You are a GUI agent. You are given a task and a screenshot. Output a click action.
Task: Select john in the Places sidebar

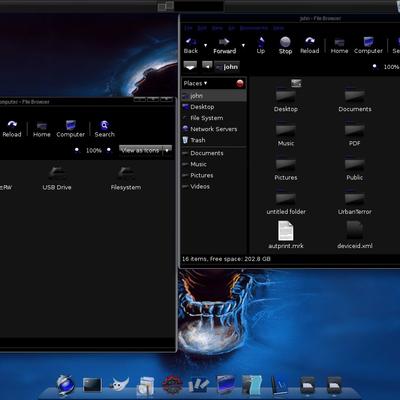point(214,96)
